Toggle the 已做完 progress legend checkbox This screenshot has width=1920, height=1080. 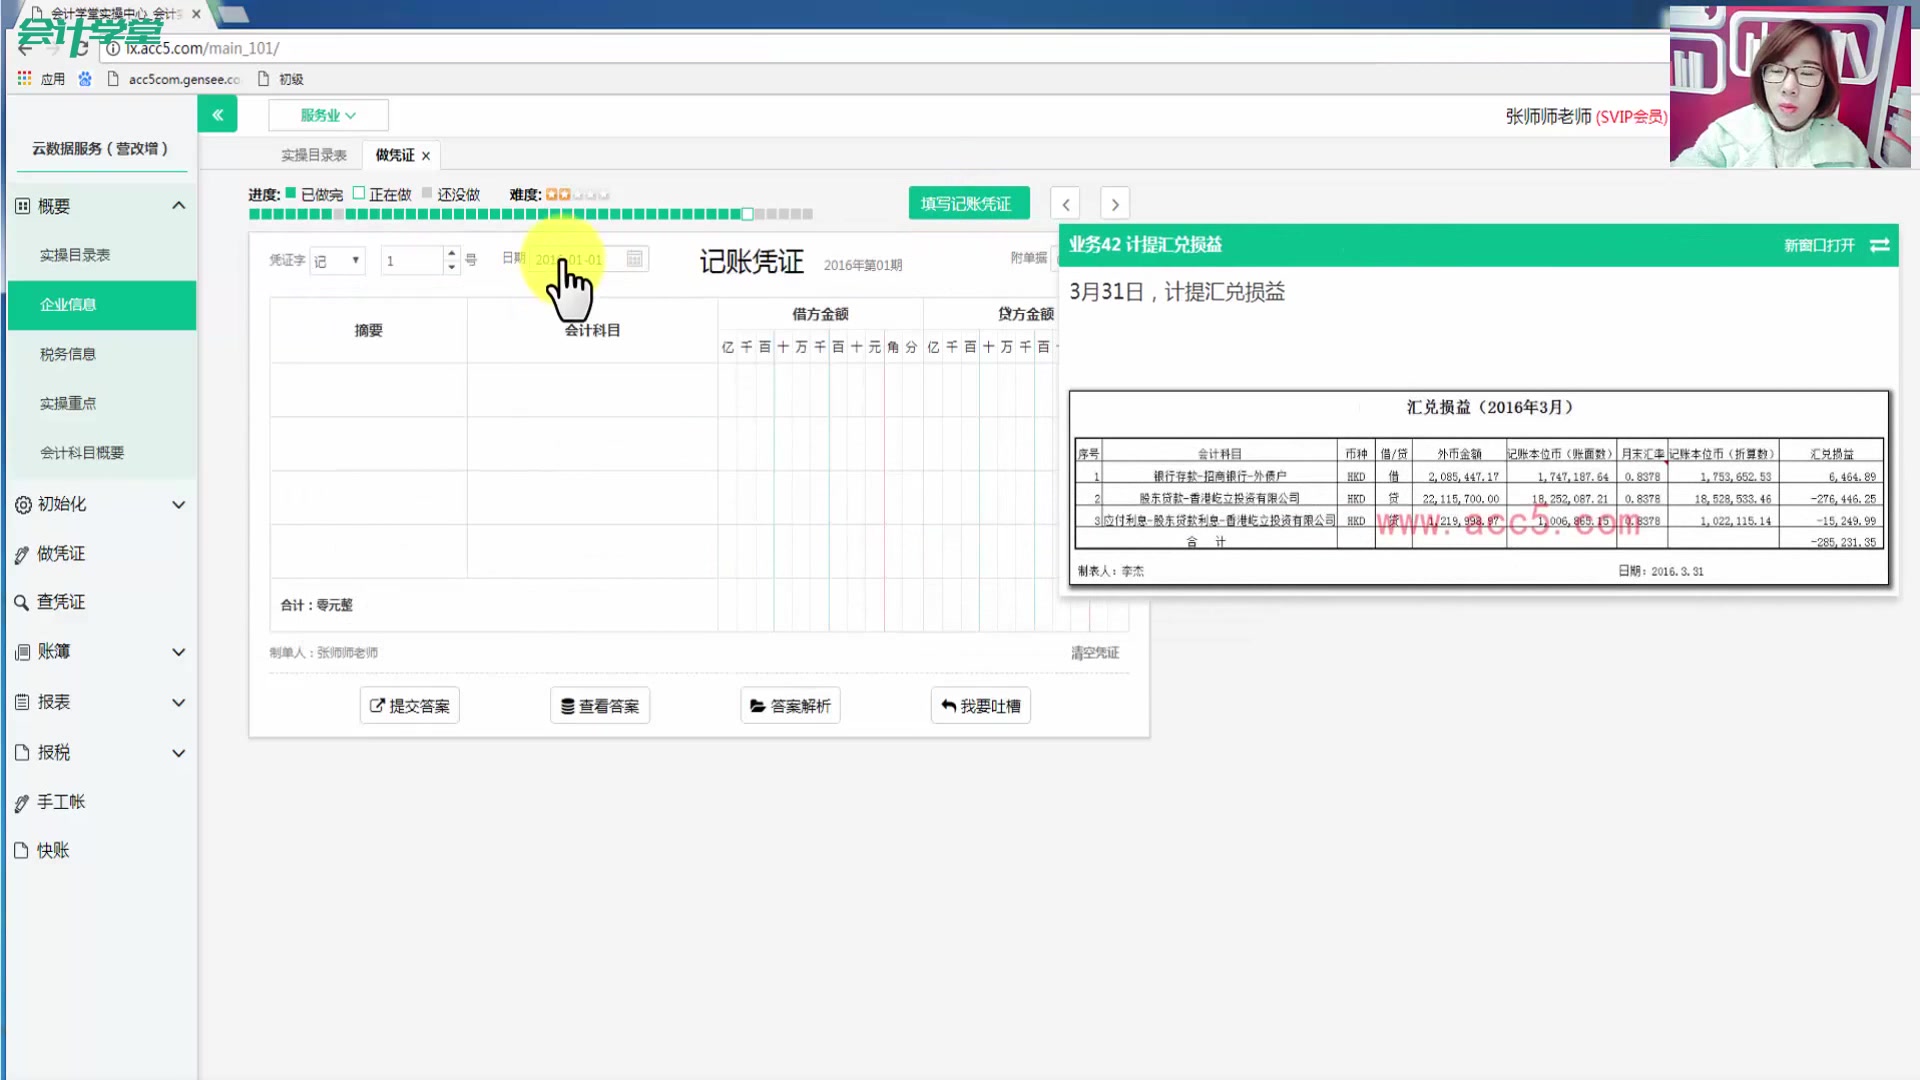[290, 193]
